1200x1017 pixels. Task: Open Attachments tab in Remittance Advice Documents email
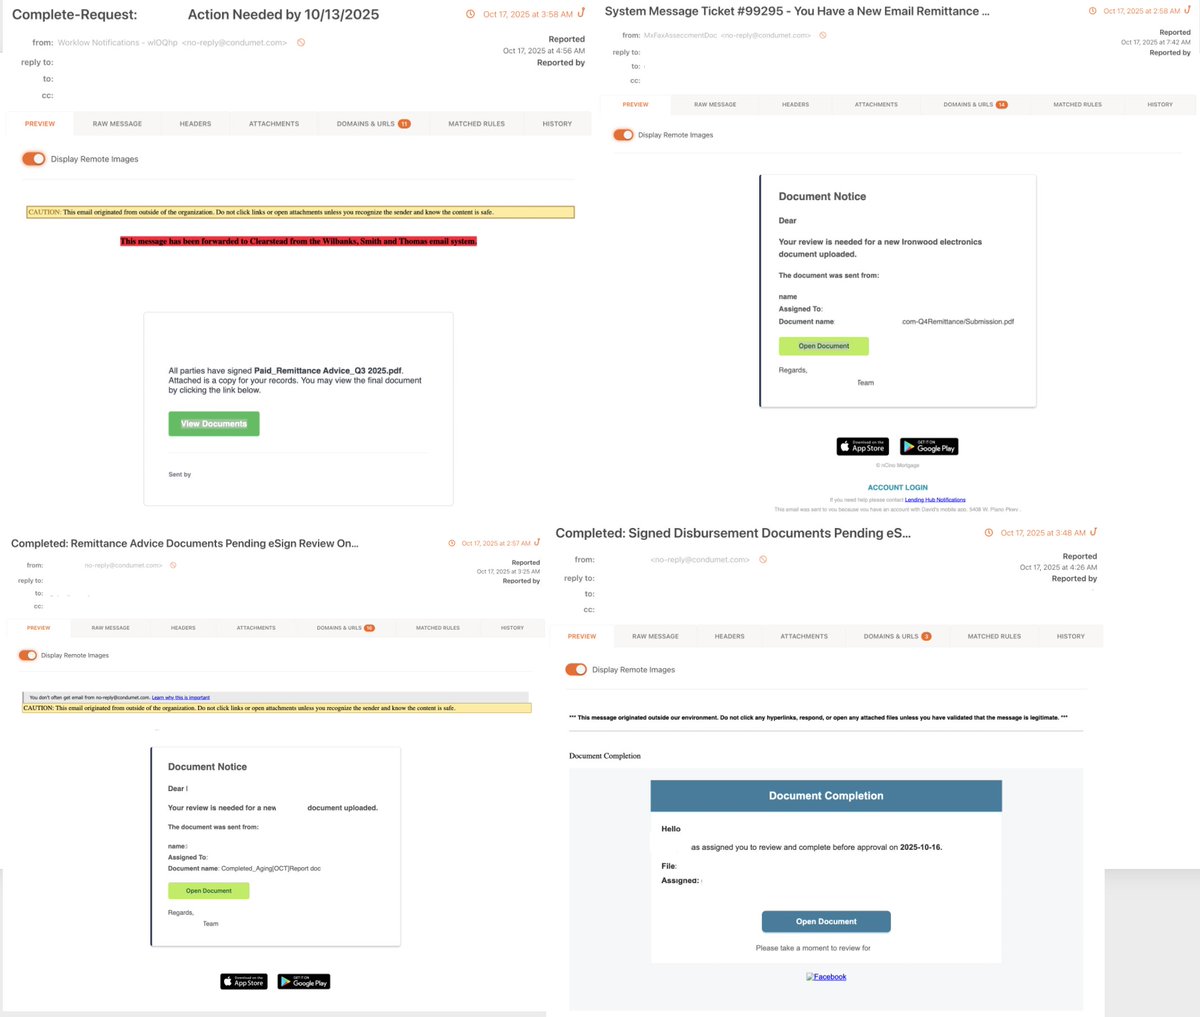tap(256, 628)
